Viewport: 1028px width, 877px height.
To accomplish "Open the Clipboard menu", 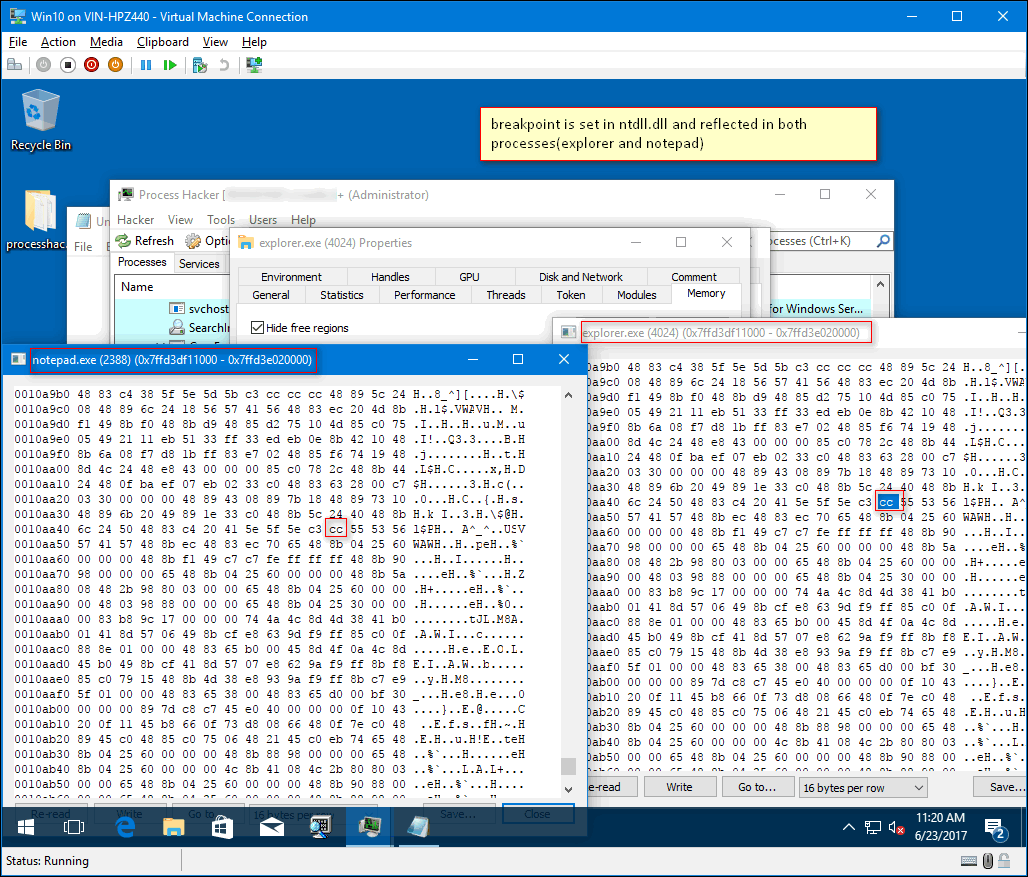I will coord(162,42).
